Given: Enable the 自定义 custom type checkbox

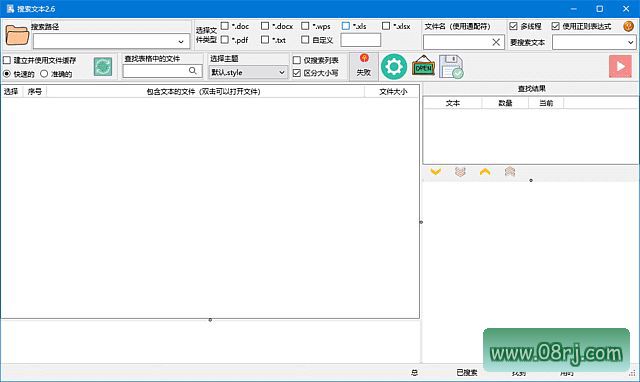Looking at the screenshot, I should tap(305, 40).
